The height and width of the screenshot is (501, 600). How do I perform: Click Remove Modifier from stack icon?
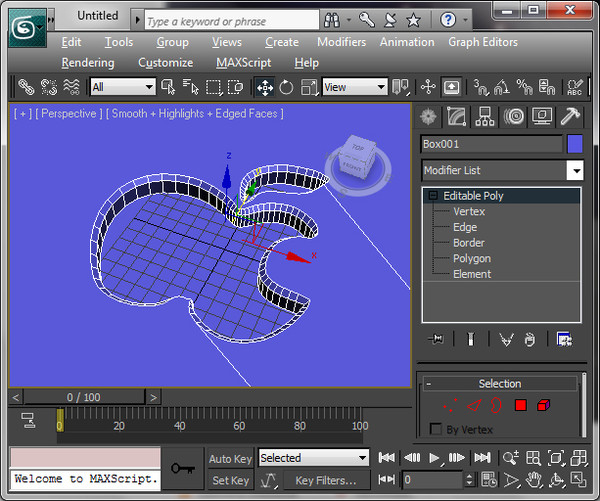click(530, 339)
